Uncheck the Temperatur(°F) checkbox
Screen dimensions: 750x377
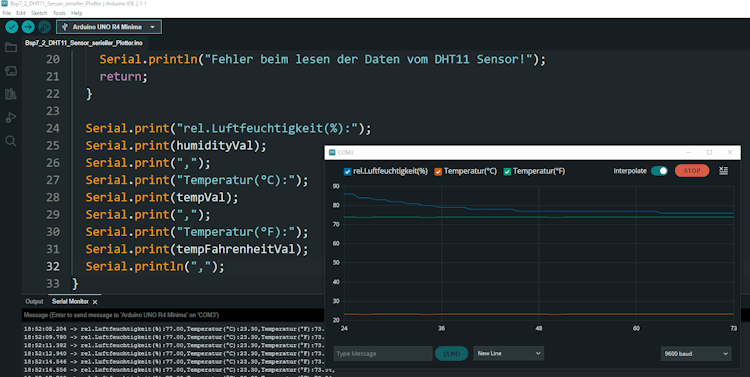[x=507, y=171]
